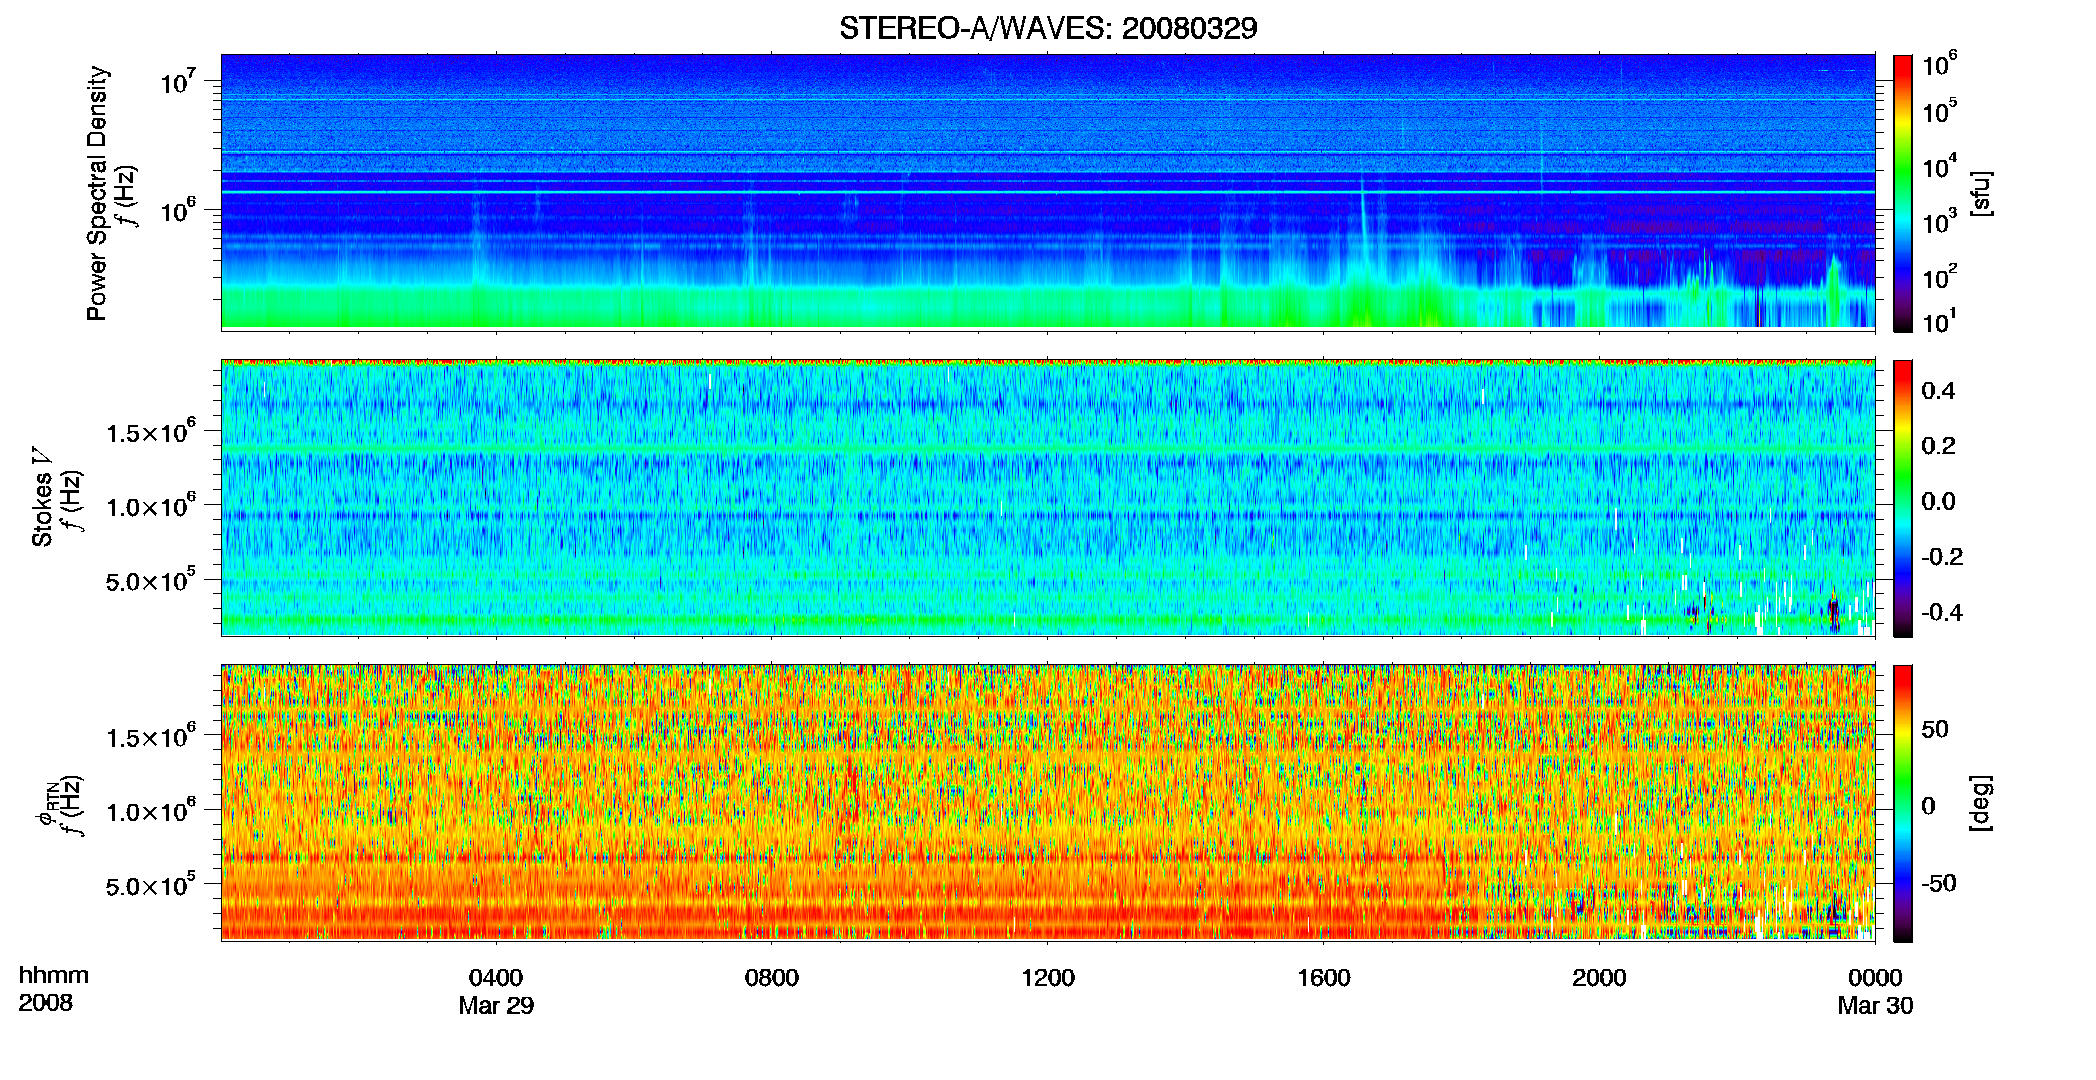Click the -50 value on degree colorbar
Image resolution: width=2096 pixels, height=1080 pixels.
click(1939, 883)
